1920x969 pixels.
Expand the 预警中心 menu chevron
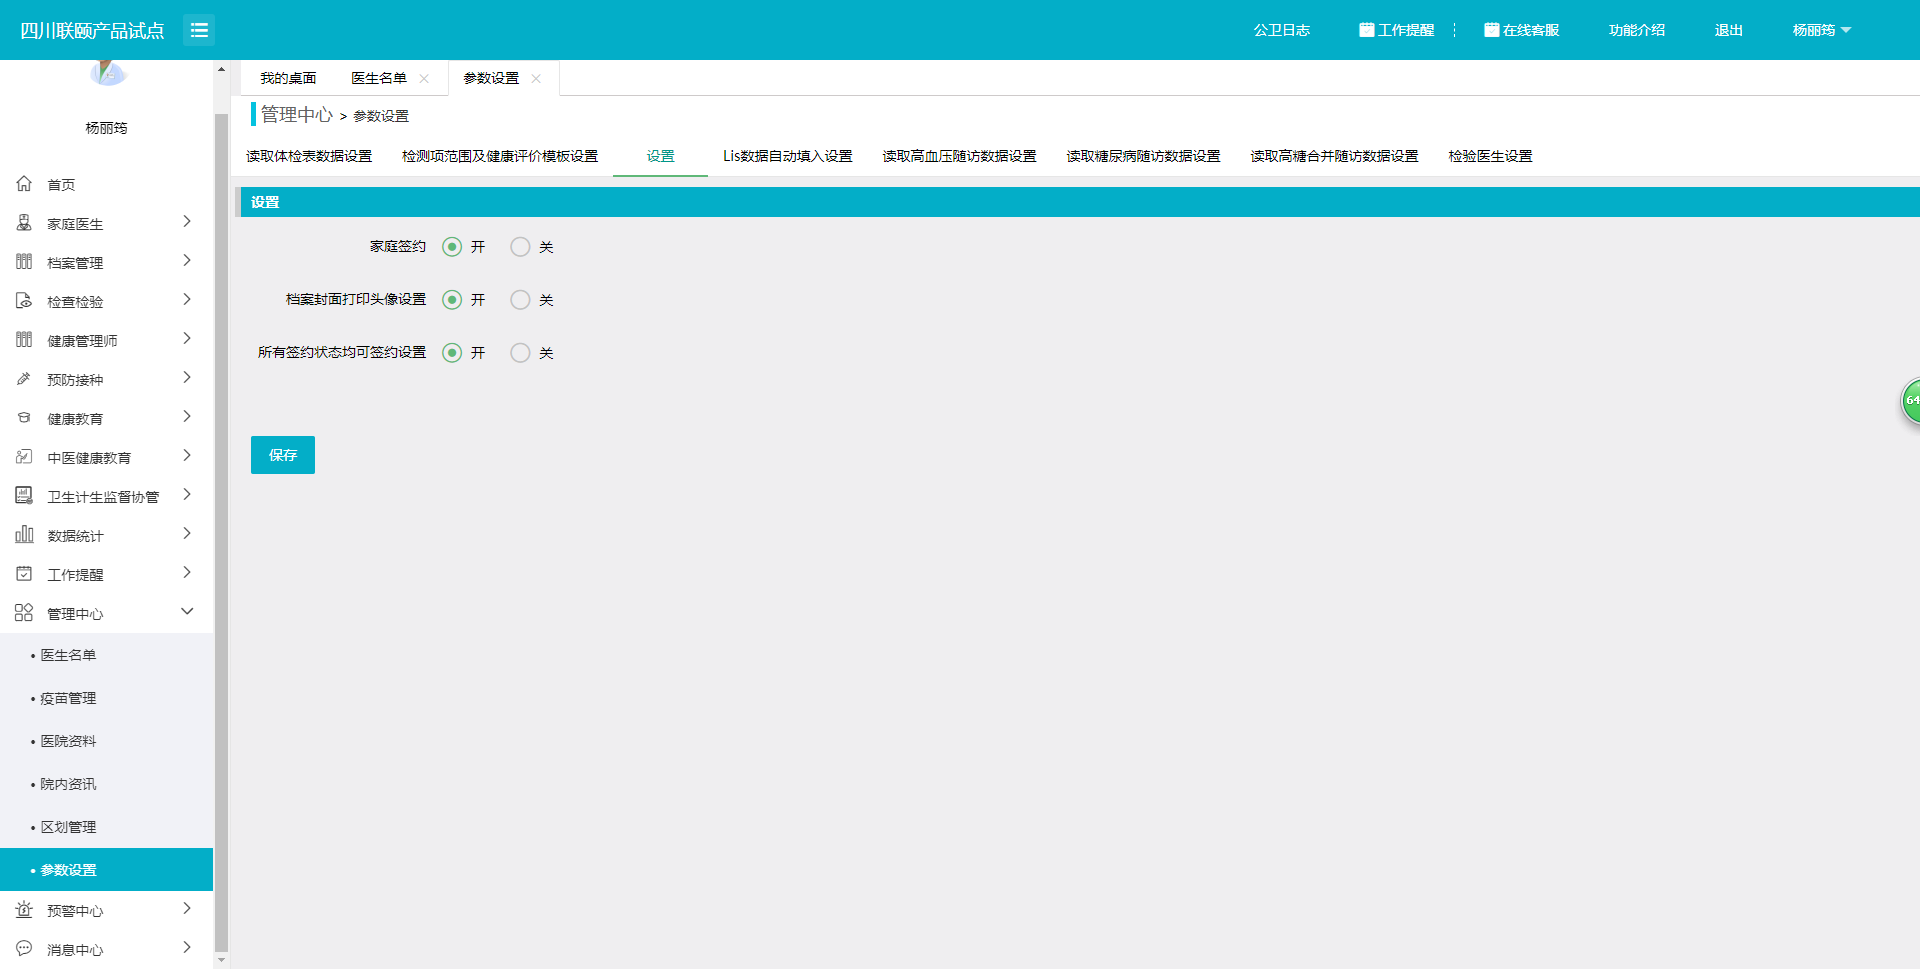pyautogui.click(x=187, y=909)
